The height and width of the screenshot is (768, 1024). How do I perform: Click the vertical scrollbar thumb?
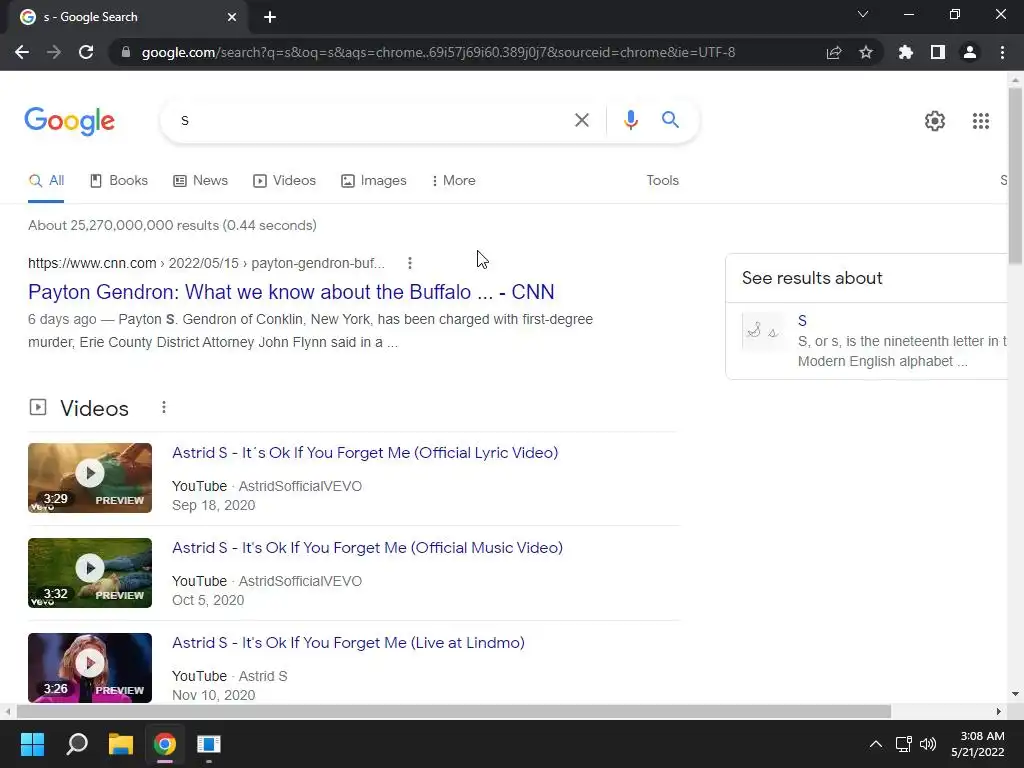click(x=1015, y=176)
